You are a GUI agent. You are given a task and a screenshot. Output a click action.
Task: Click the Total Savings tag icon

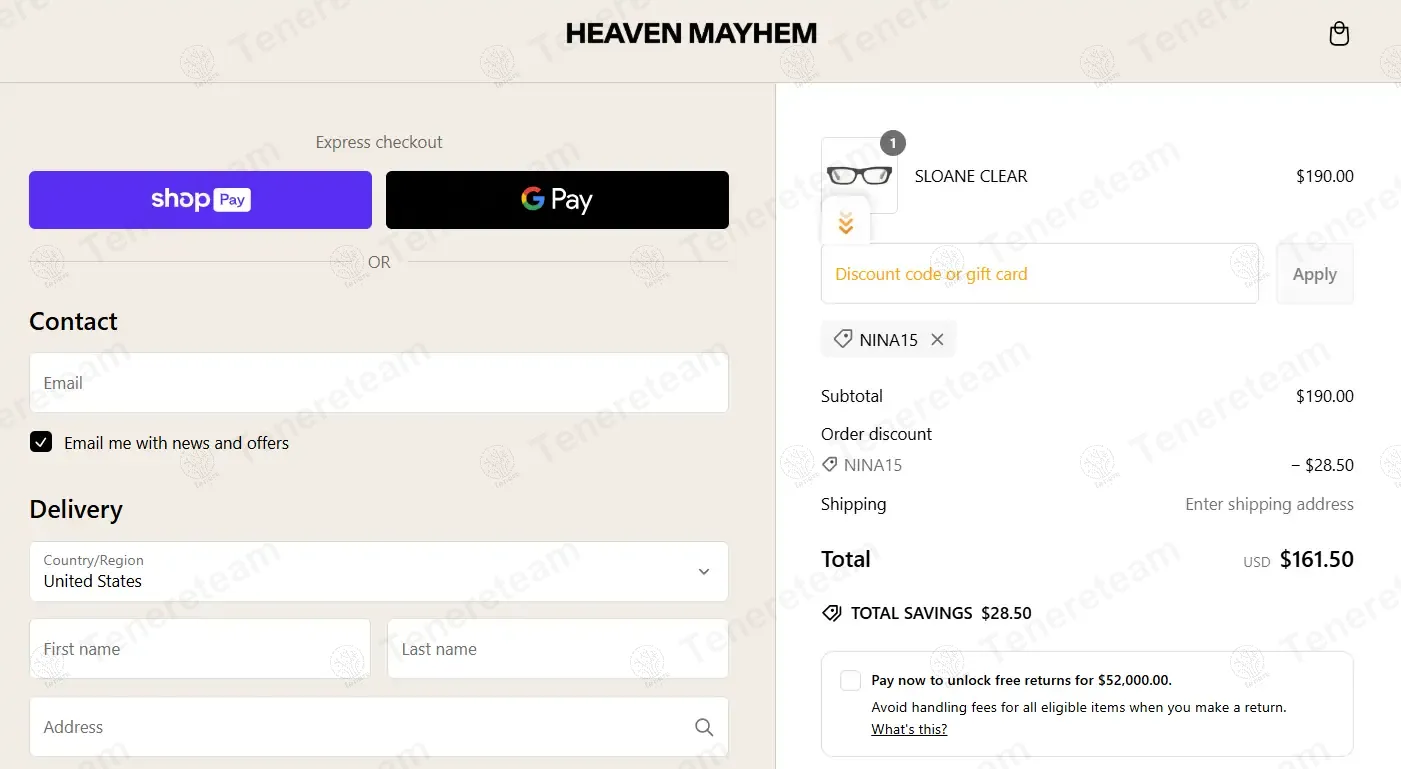(x=831, y=613)
